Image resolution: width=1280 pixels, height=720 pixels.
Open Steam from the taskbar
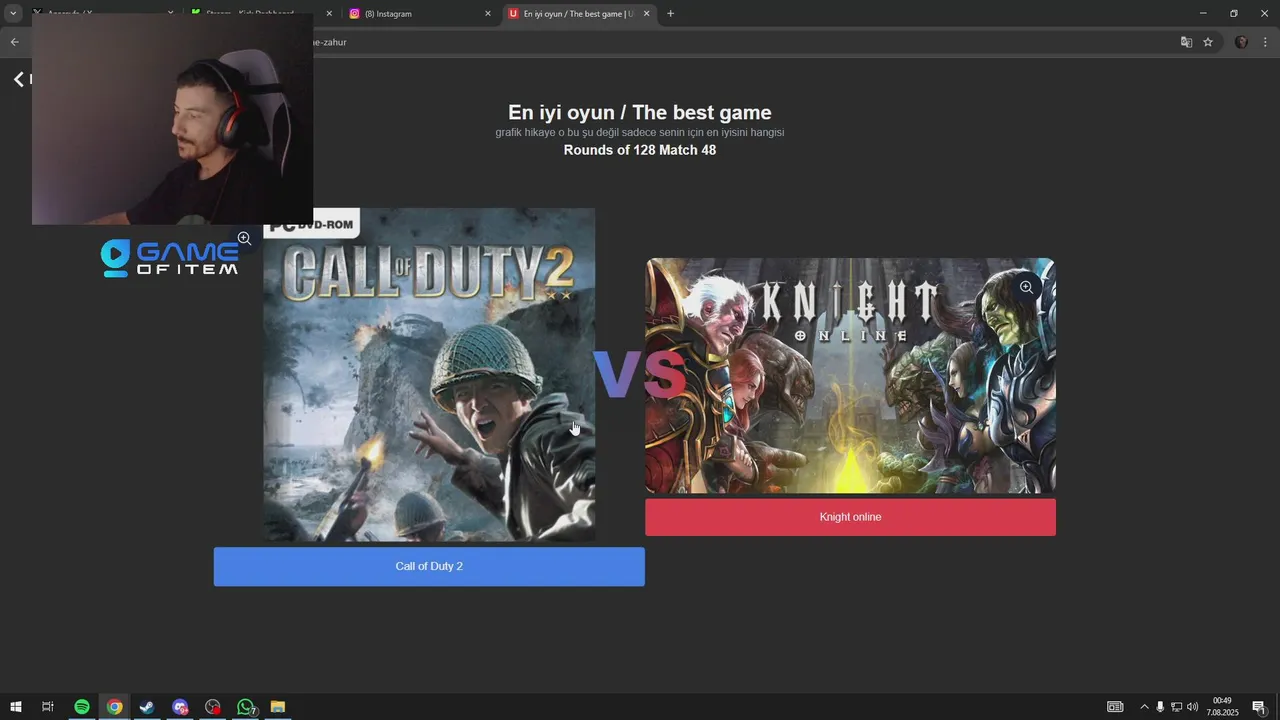tap(147, 707)
